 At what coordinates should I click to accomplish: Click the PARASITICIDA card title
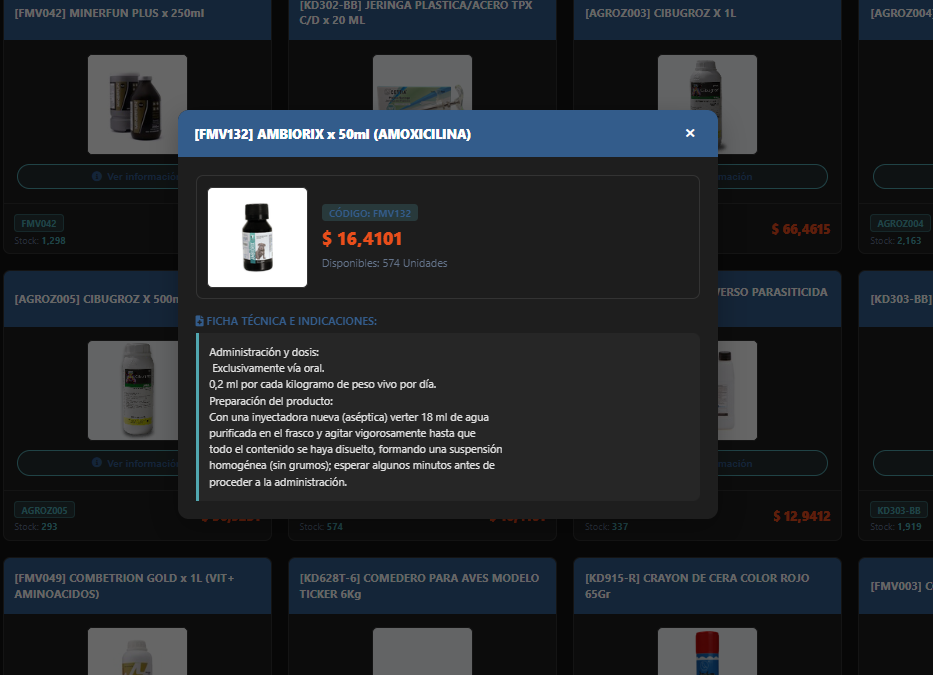(772, 292)
